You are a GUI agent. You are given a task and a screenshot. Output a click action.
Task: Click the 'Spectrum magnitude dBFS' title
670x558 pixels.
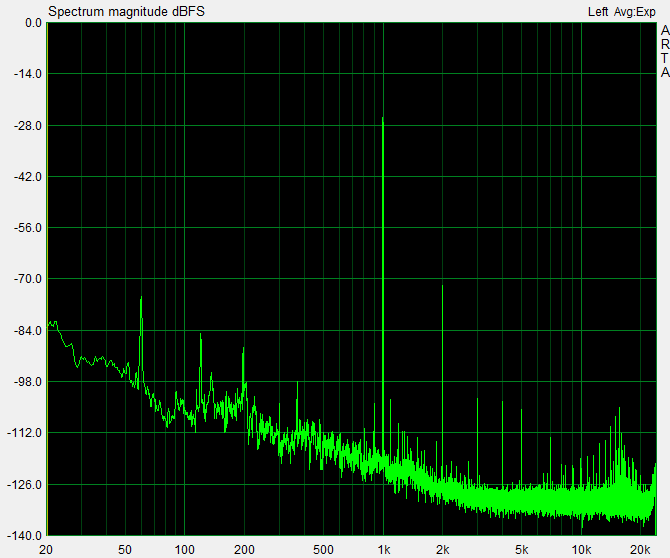(126, 12)
